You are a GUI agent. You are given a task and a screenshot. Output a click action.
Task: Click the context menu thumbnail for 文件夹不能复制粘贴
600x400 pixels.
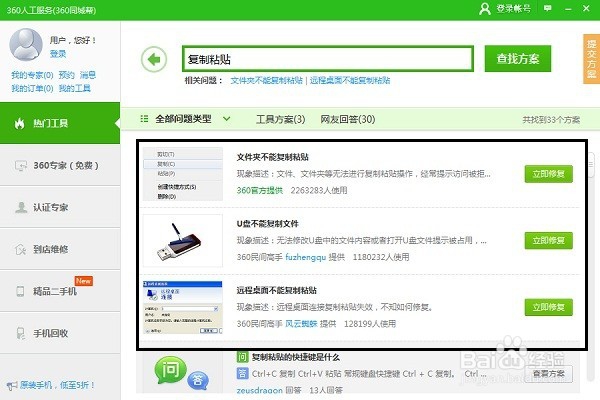tap(183, 174)
